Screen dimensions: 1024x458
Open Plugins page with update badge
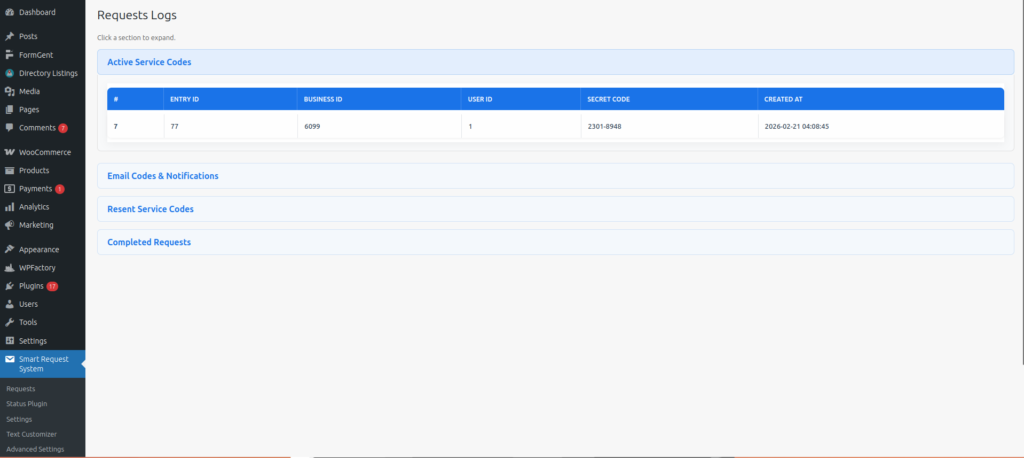(32, 286)
